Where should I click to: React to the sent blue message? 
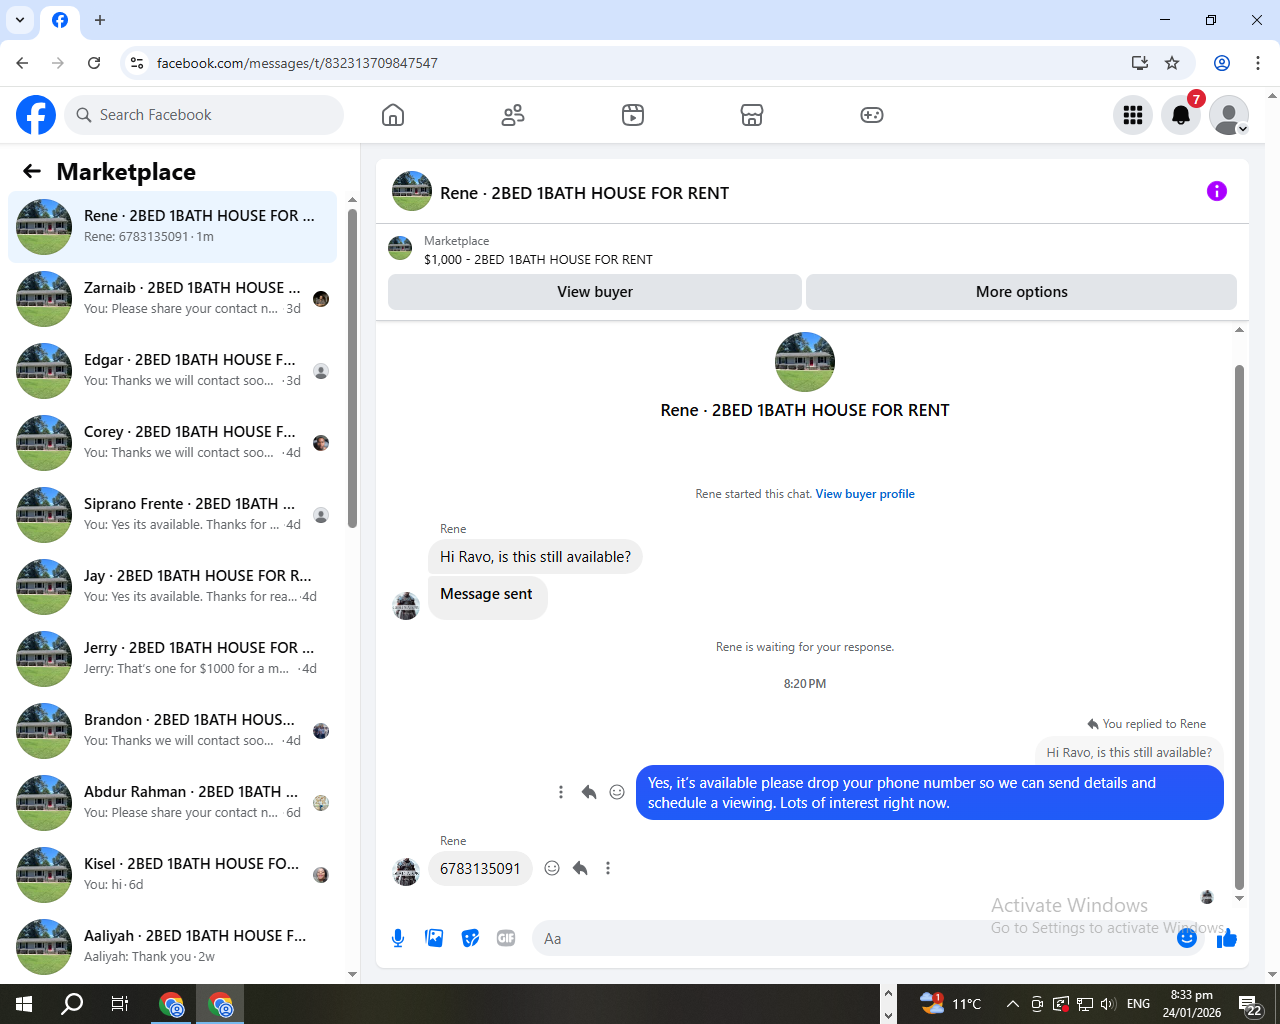coord(617,792)
